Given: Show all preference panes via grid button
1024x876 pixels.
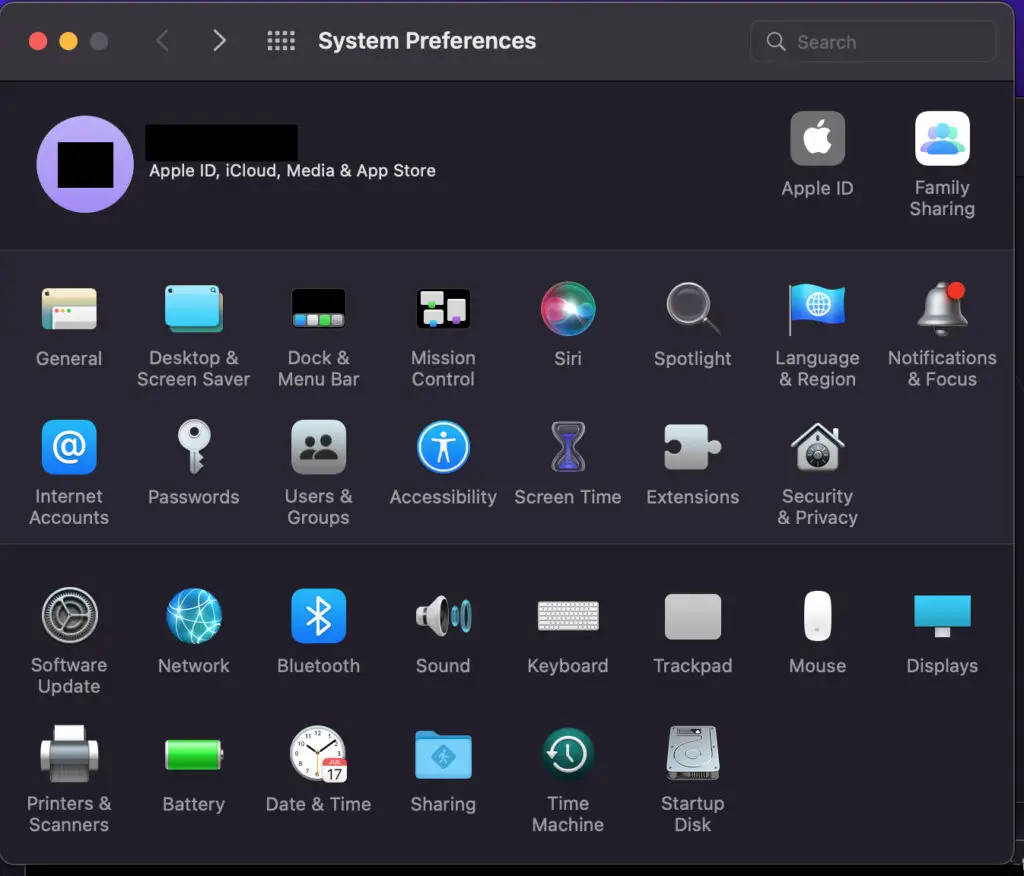Looking at the screenshot, I should pyautogui.click(x=281, y=40).
